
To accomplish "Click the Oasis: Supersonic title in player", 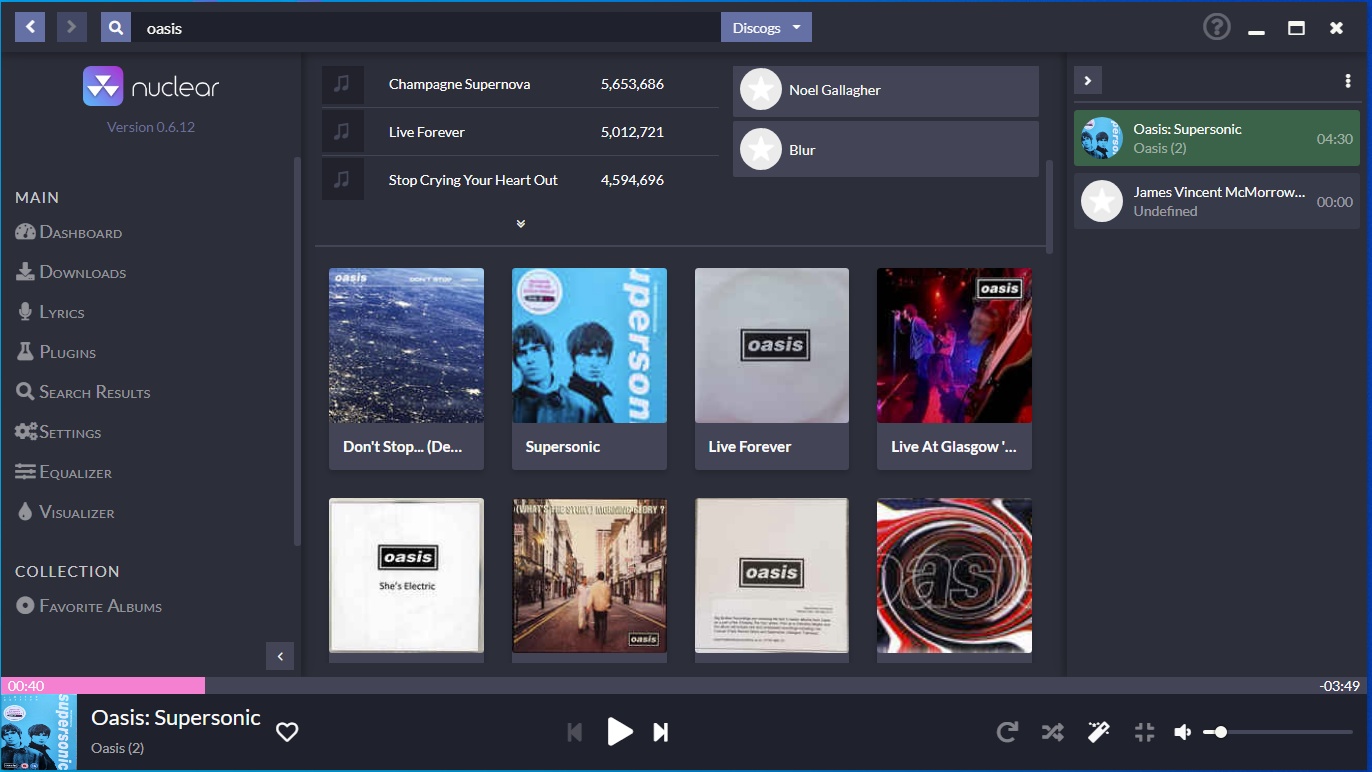I will [x=176, y=717].
